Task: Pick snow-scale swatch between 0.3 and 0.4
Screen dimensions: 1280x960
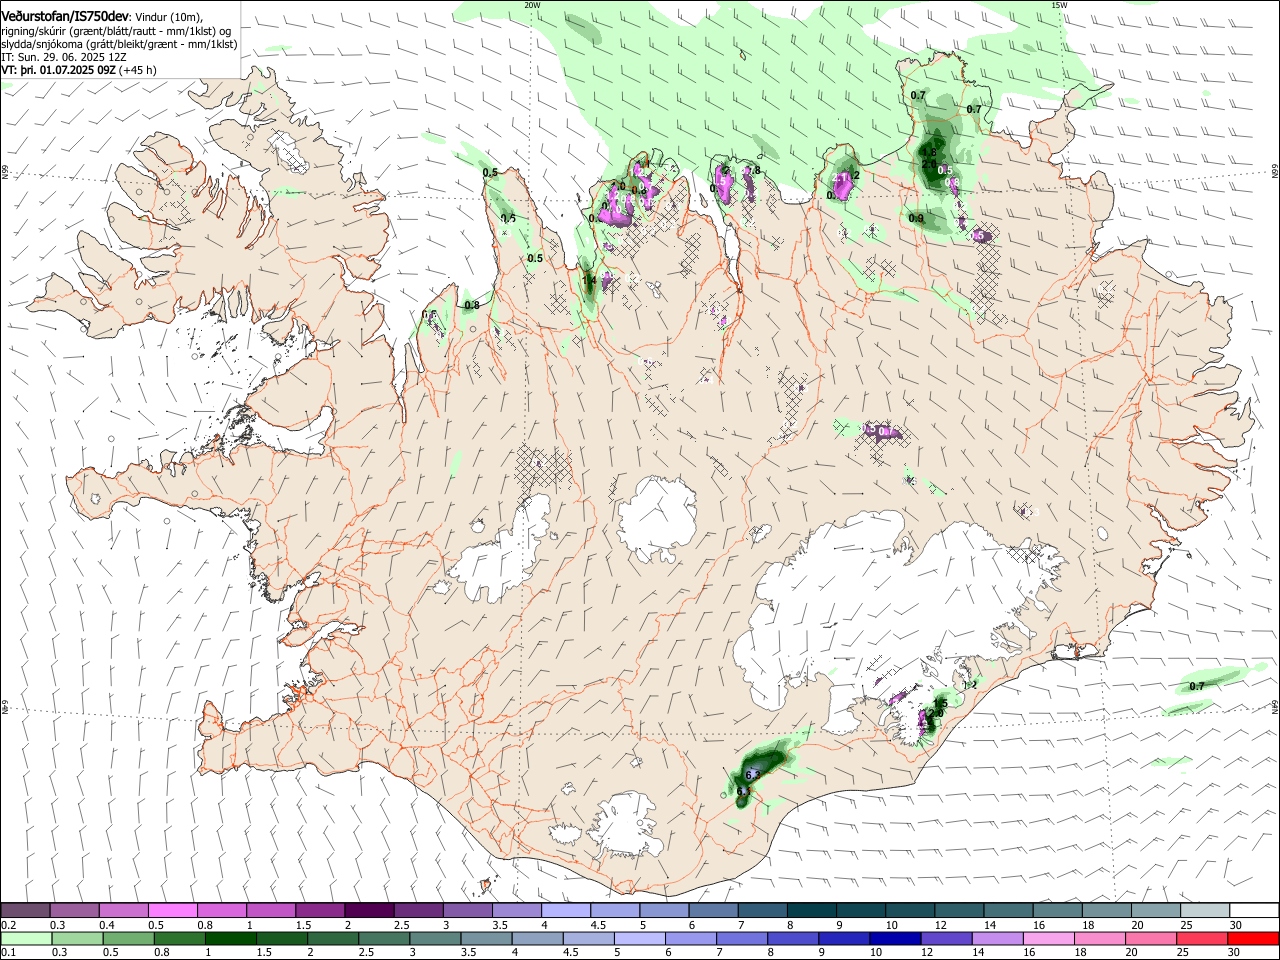Action: click(74, 911)
